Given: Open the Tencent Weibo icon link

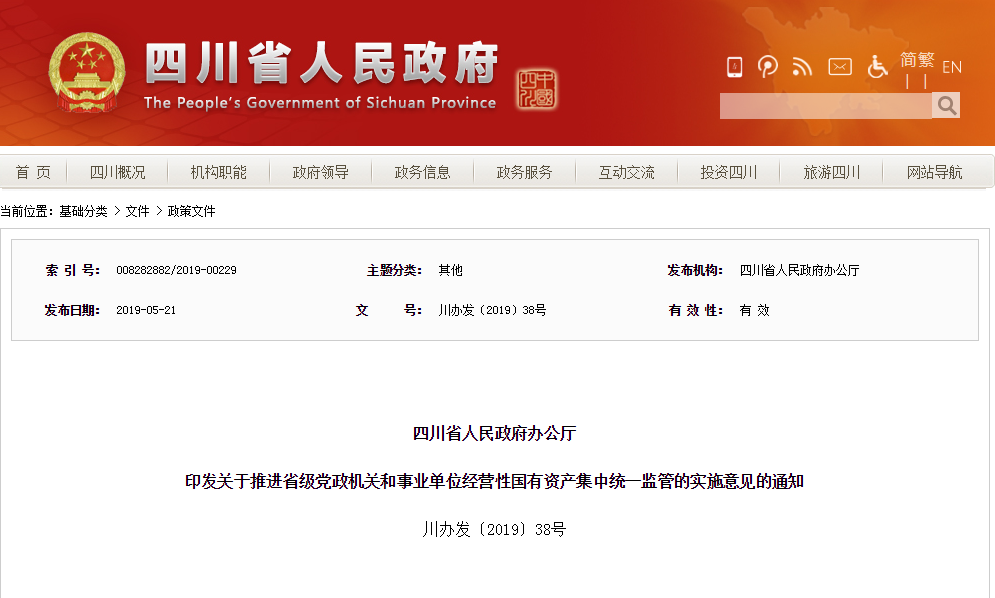Looking at the screenshot, I should 768,67.
